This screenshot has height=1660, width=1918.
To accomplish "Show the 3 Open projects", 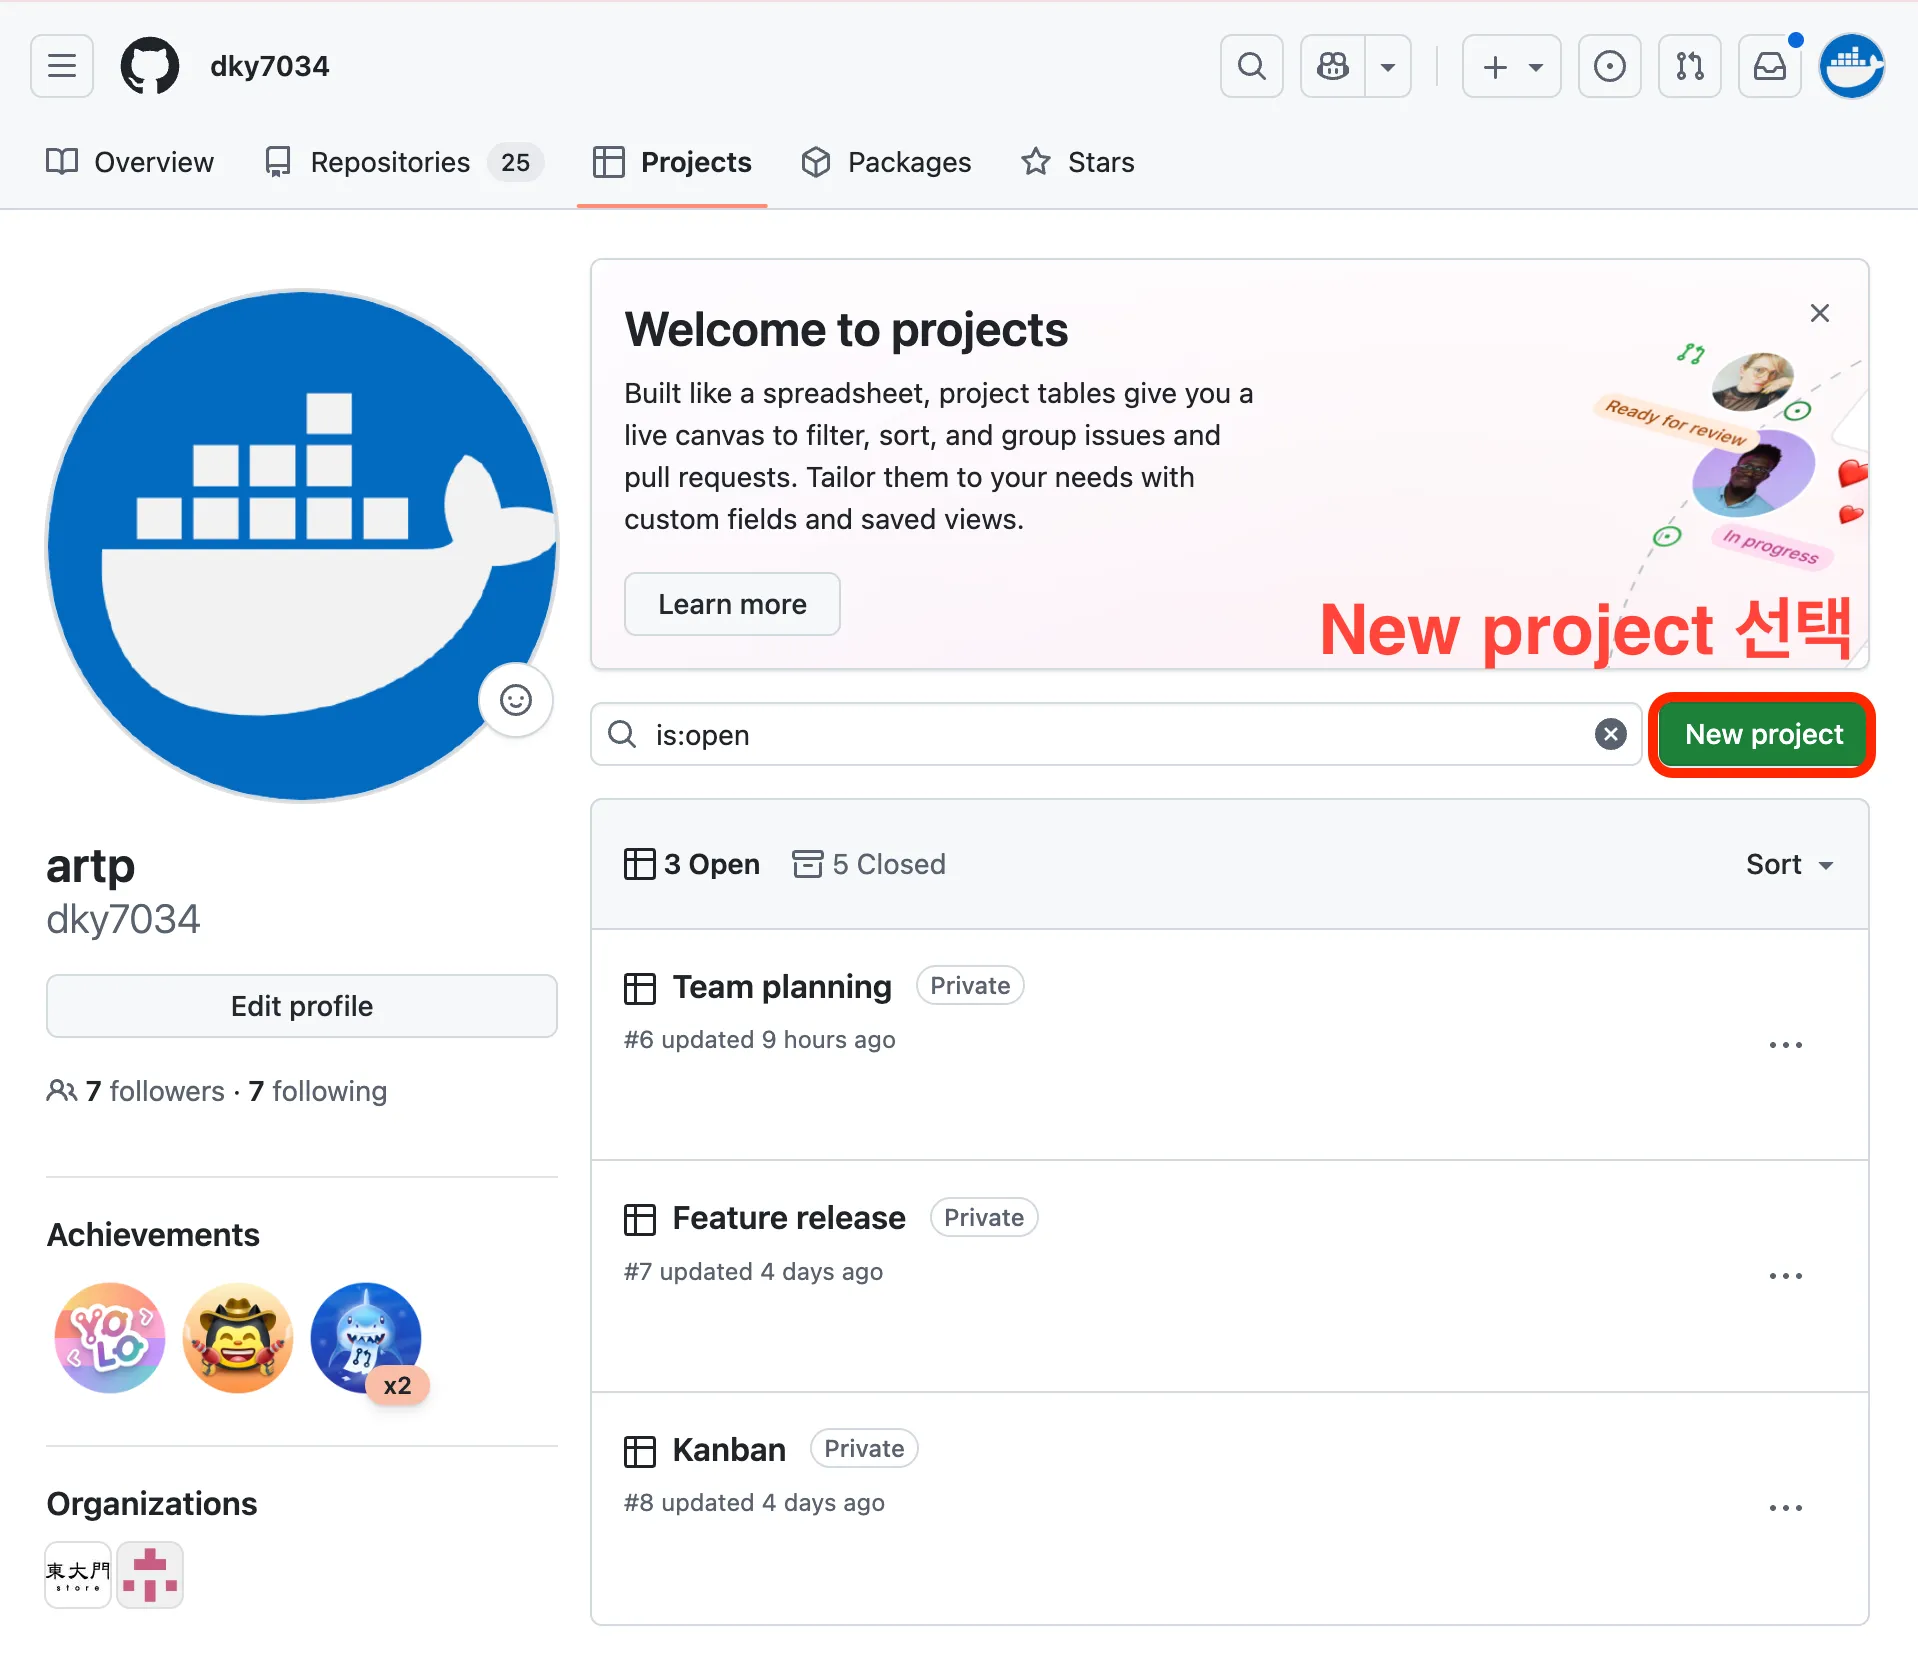I will [x=692, y=864].
